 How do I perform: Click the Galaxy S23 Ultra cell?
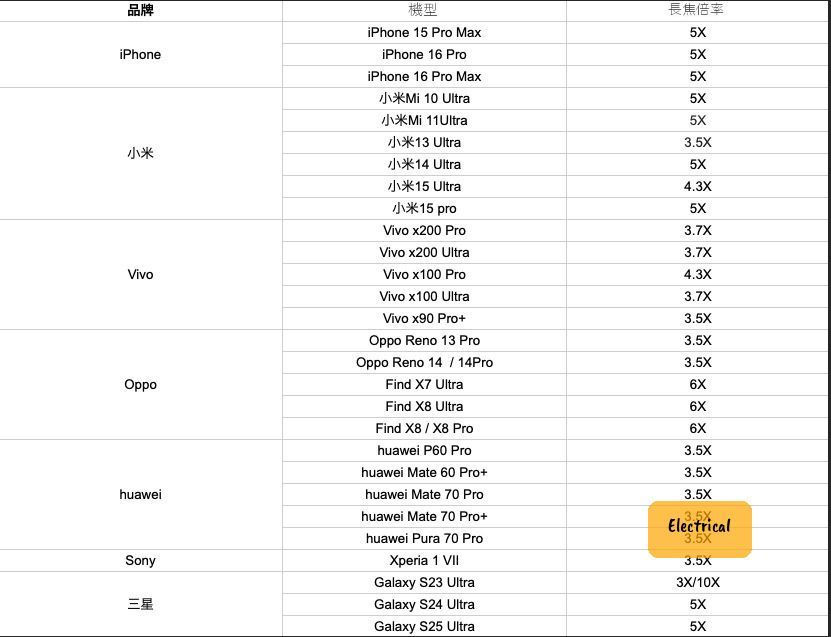pos(424,582)
